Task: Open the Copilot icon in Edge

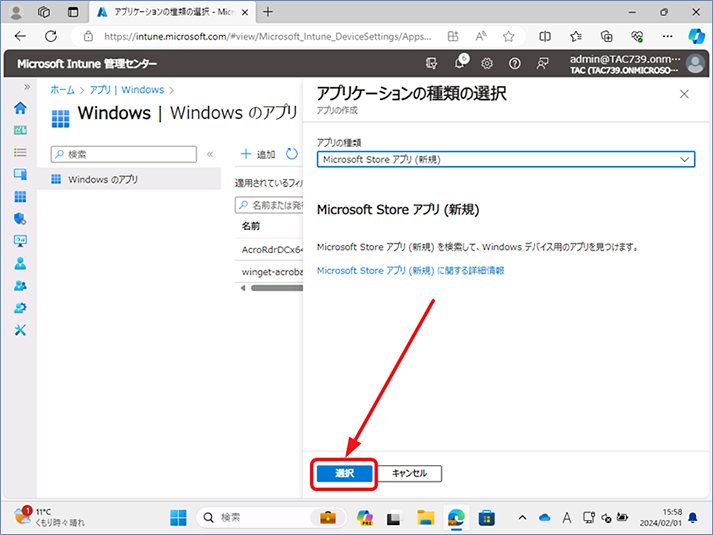Action: [696, 36]
